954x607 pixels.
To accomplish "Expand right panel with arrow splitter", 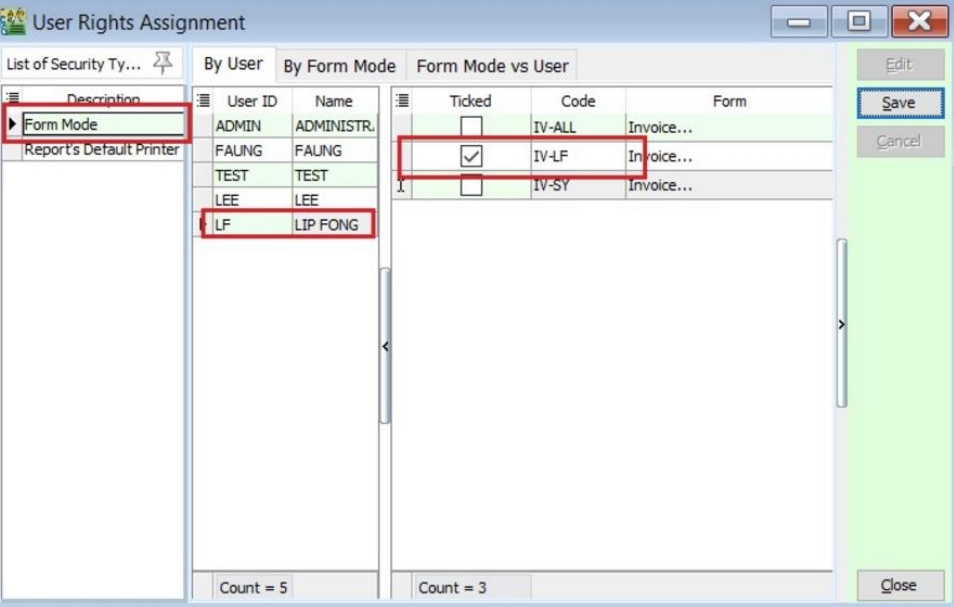I will (x=841, y=324).
